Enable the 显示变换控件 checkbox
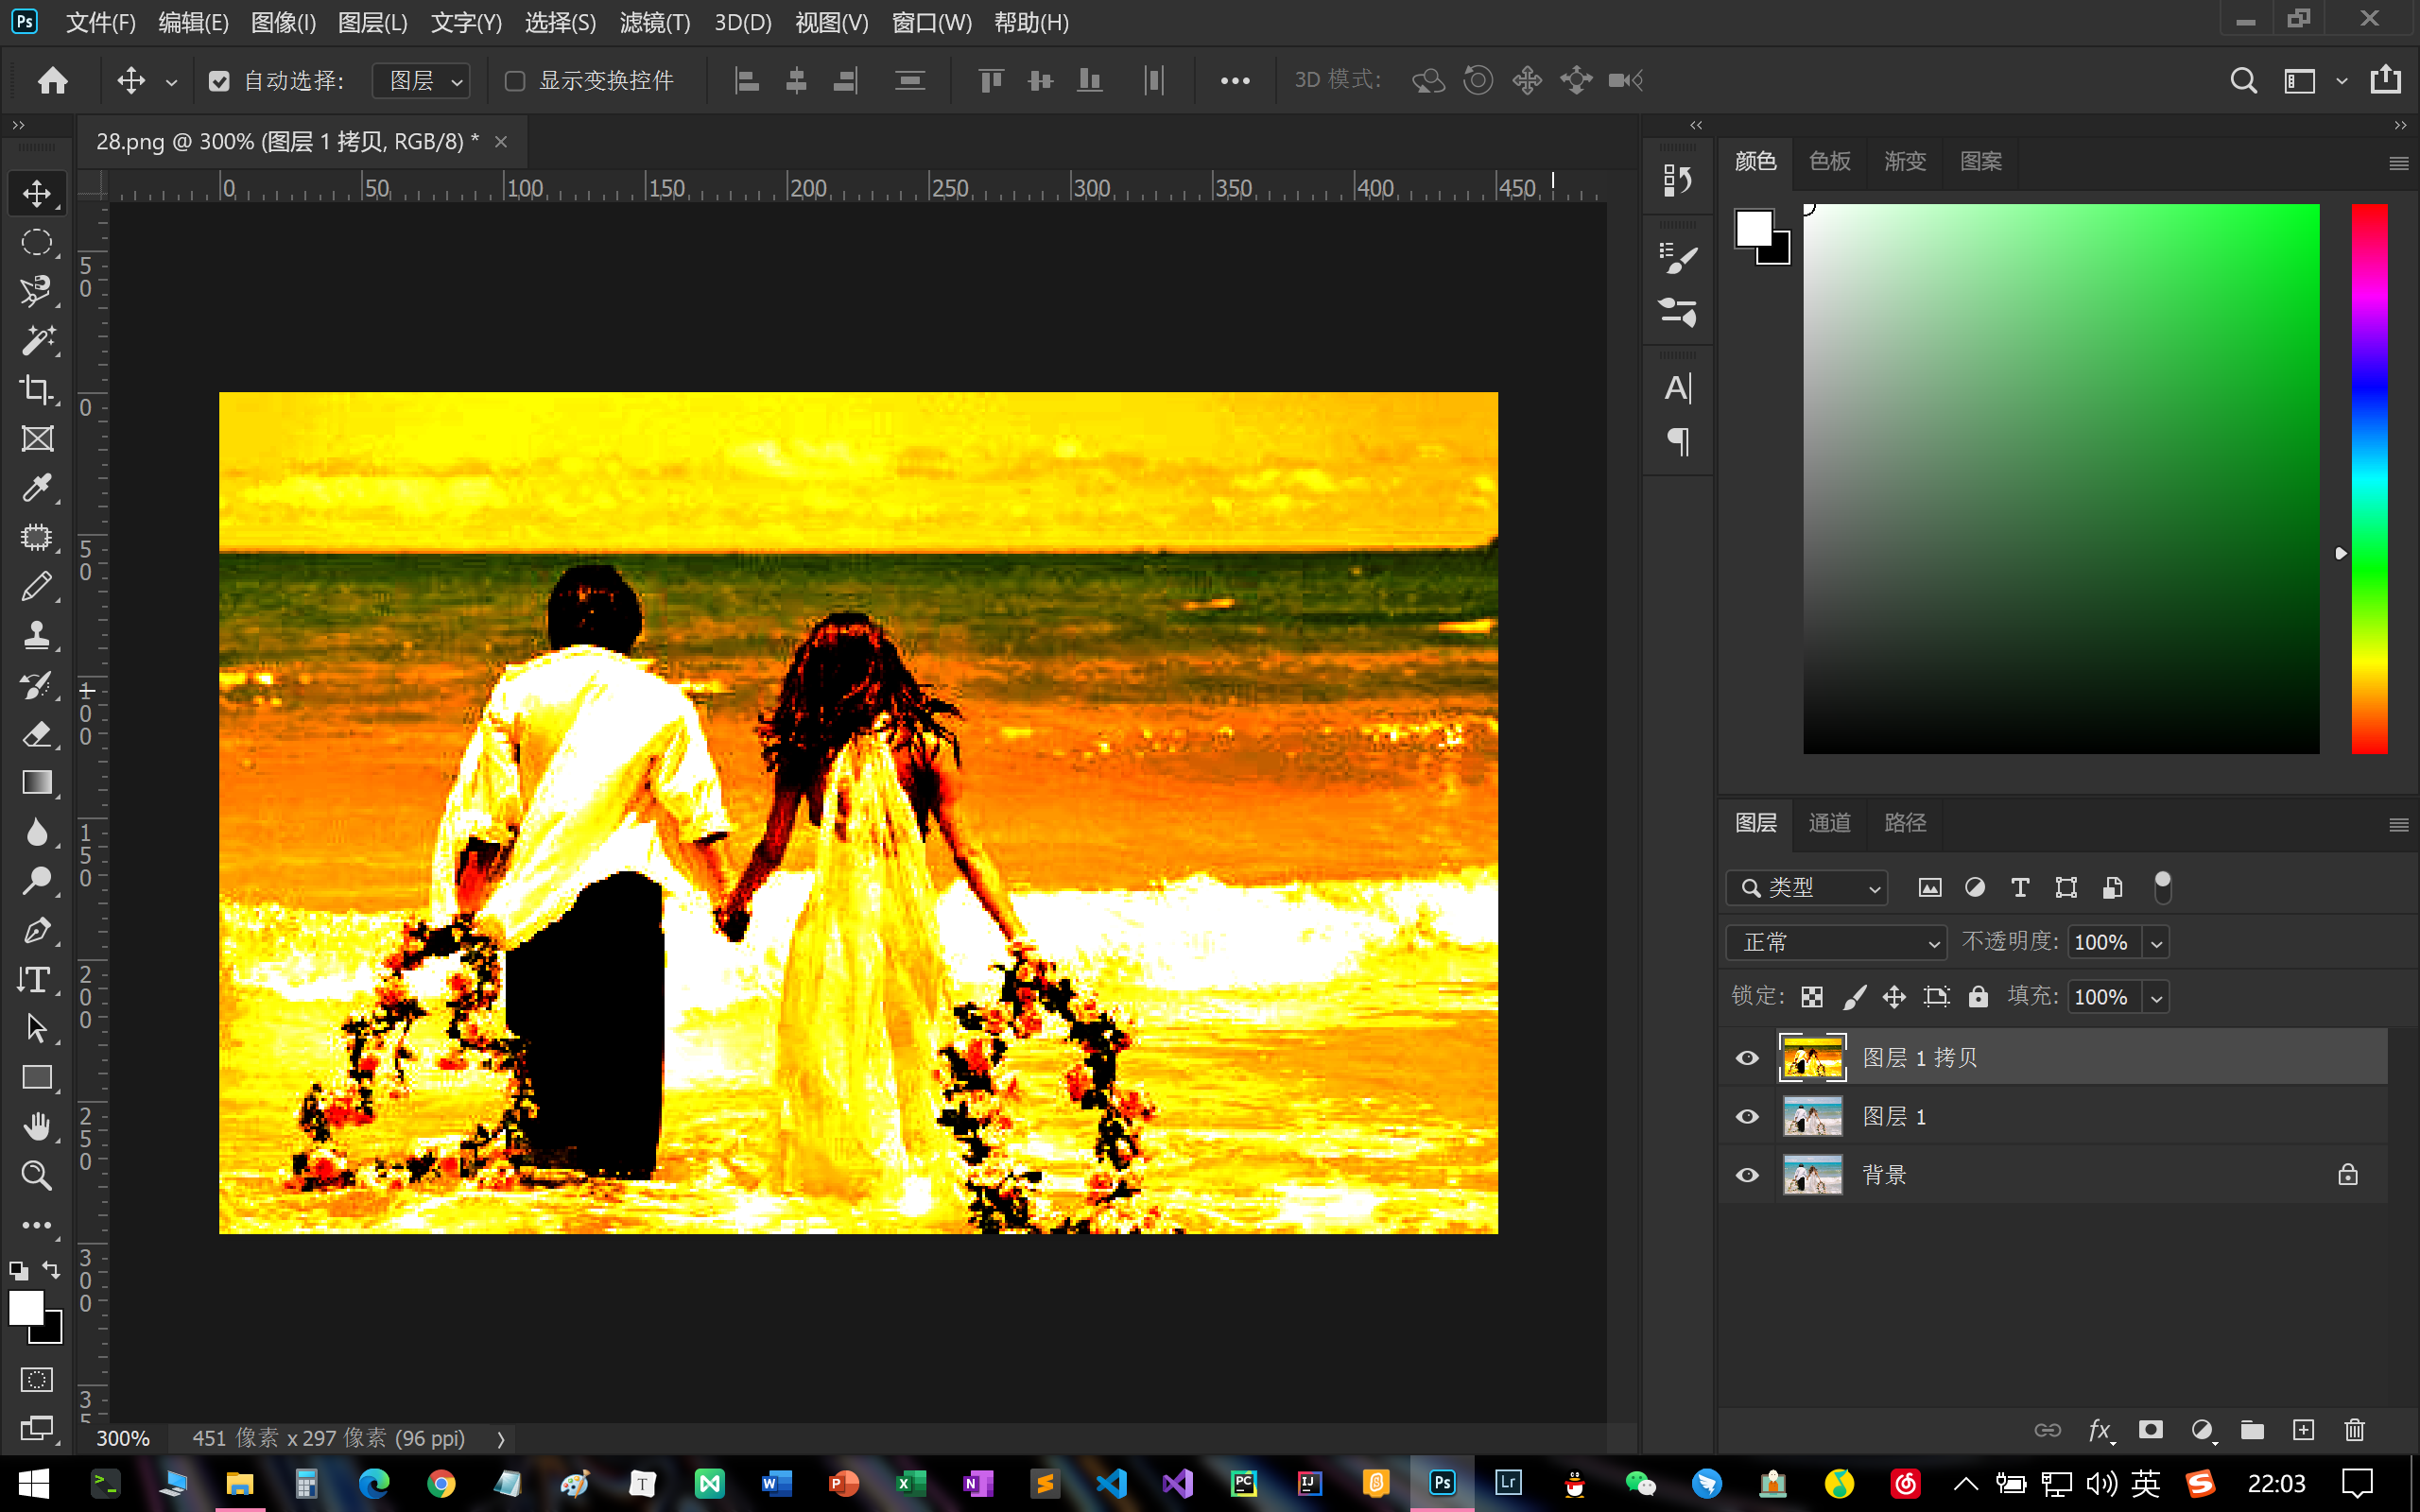2420x1512 pixels. click(515, 81)
